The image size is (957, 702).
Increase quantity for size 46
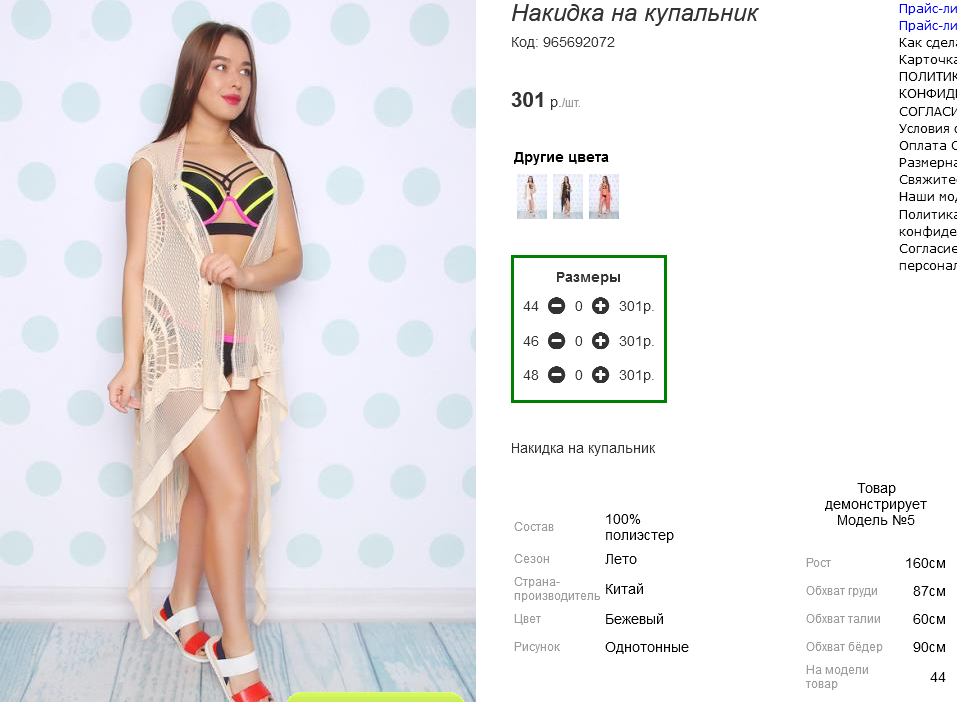[x=600, y=341]
